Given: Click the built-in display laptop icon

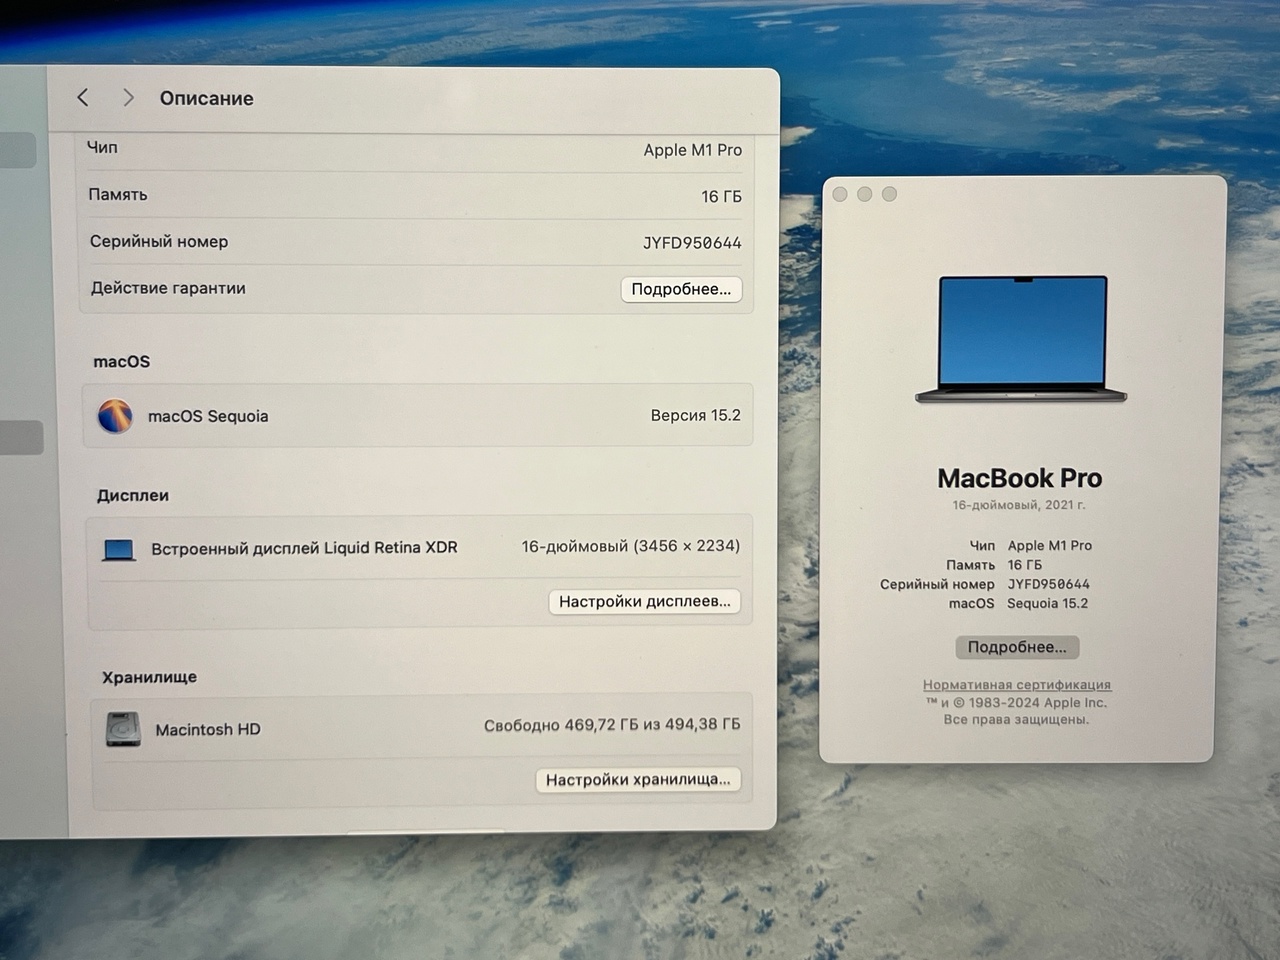Looking at the screenshot, I should 119,549.
